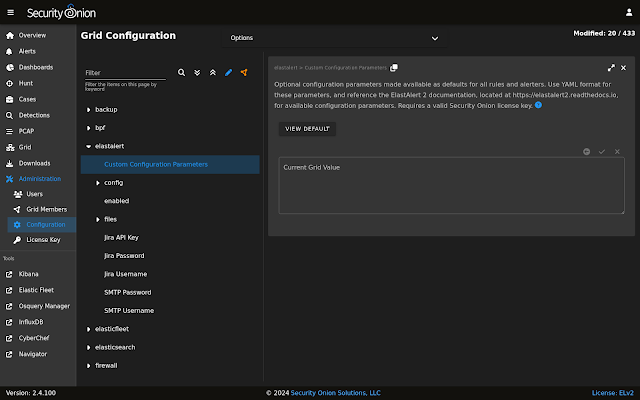
Task: Close the setting detail panel
Action: coord(623,68)
